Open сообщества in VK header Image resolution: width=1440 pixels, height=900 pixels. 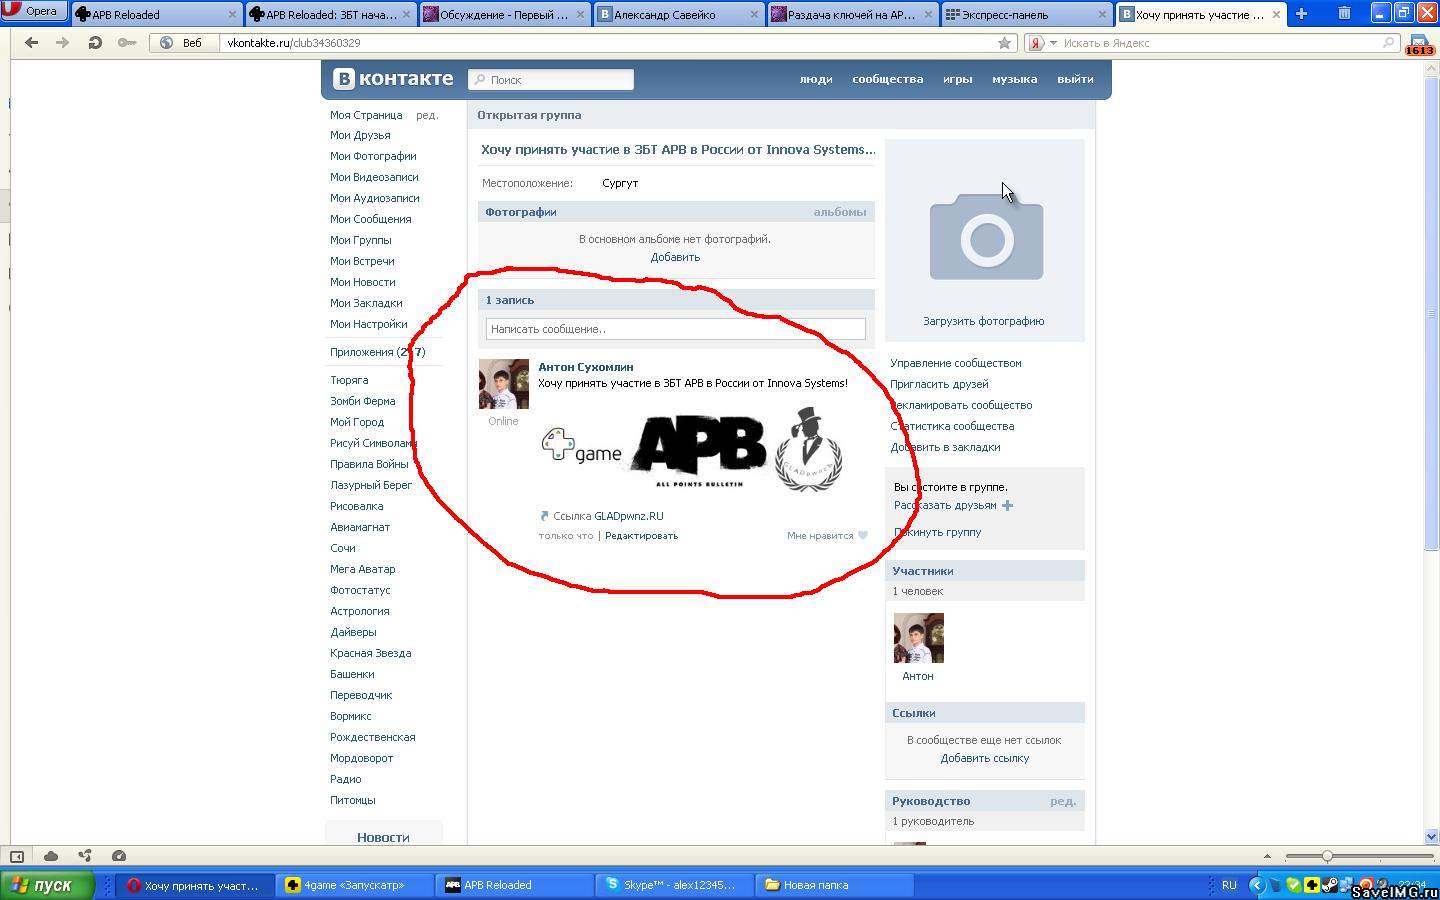point(887,79)
